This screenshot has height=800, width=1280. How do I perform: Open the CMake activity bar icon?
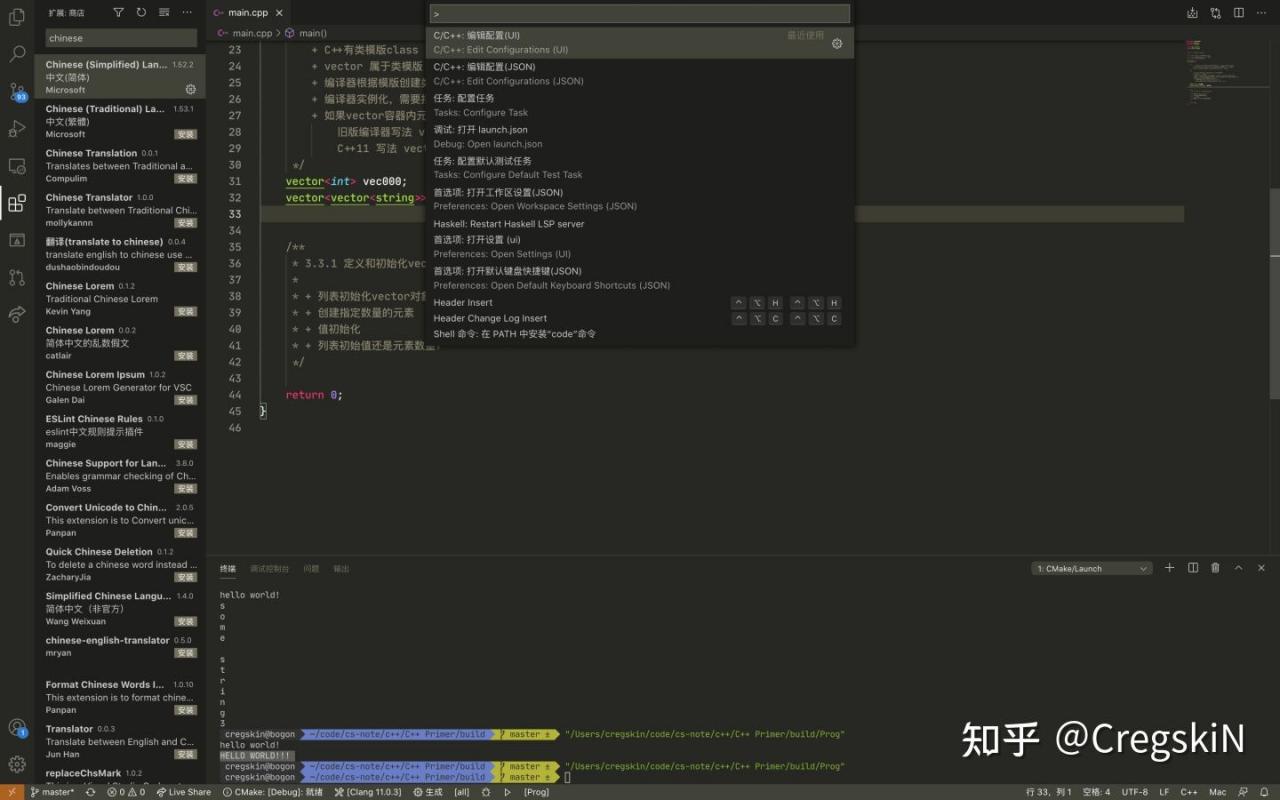pyautogui.click(x=17, y=240)
